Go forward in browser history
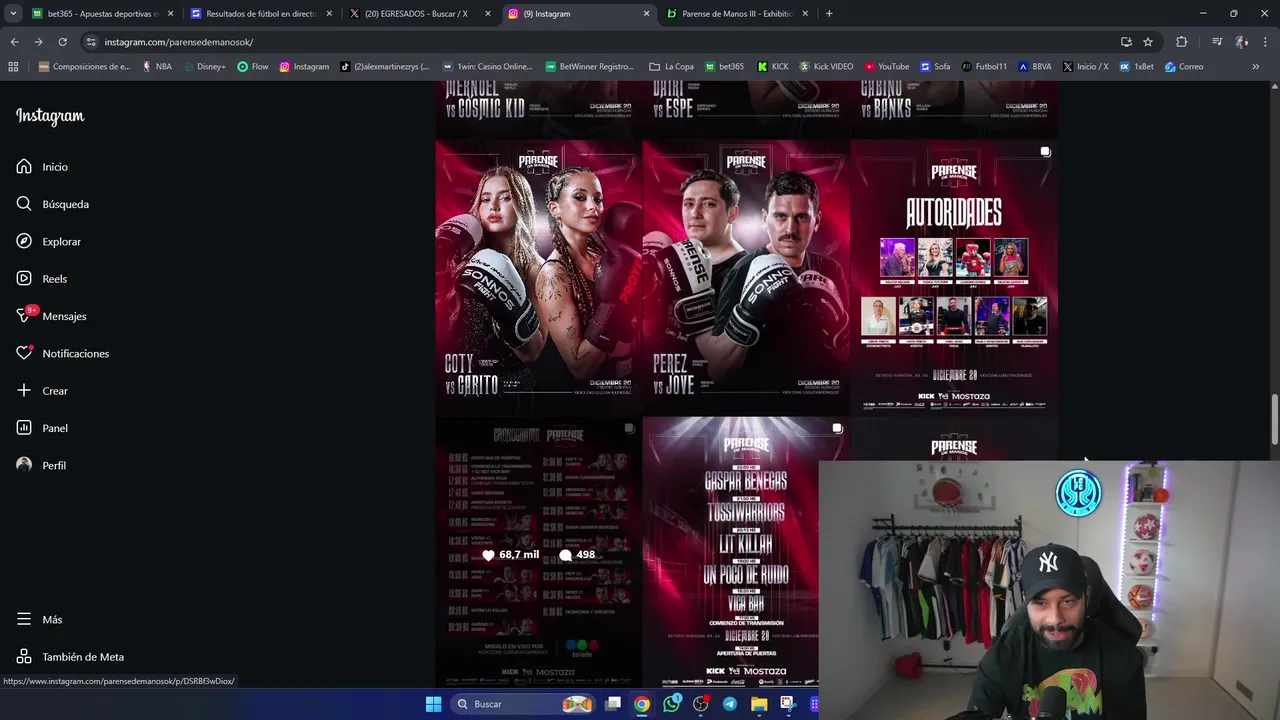Screen dimensions: 1280x720 click(x=38, y=42)
